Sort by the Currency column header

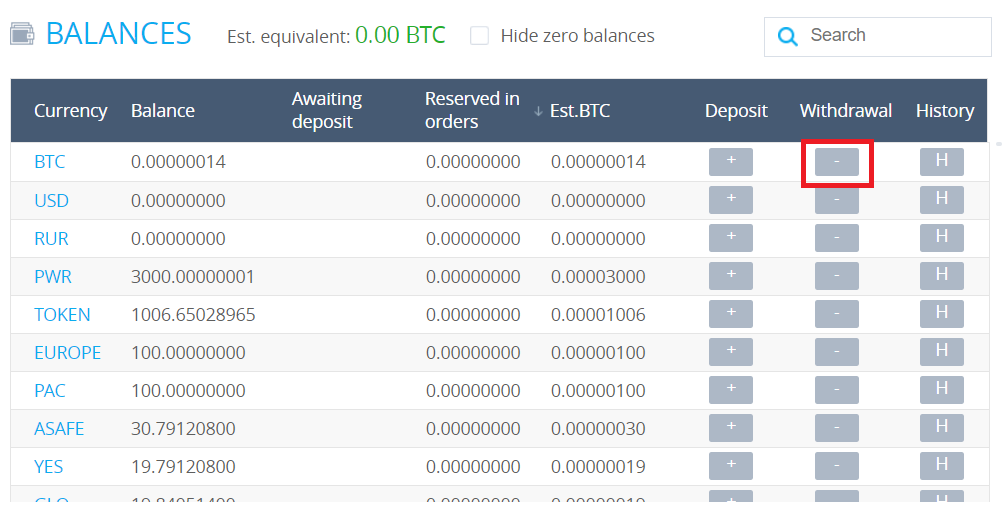coord(70,111)
